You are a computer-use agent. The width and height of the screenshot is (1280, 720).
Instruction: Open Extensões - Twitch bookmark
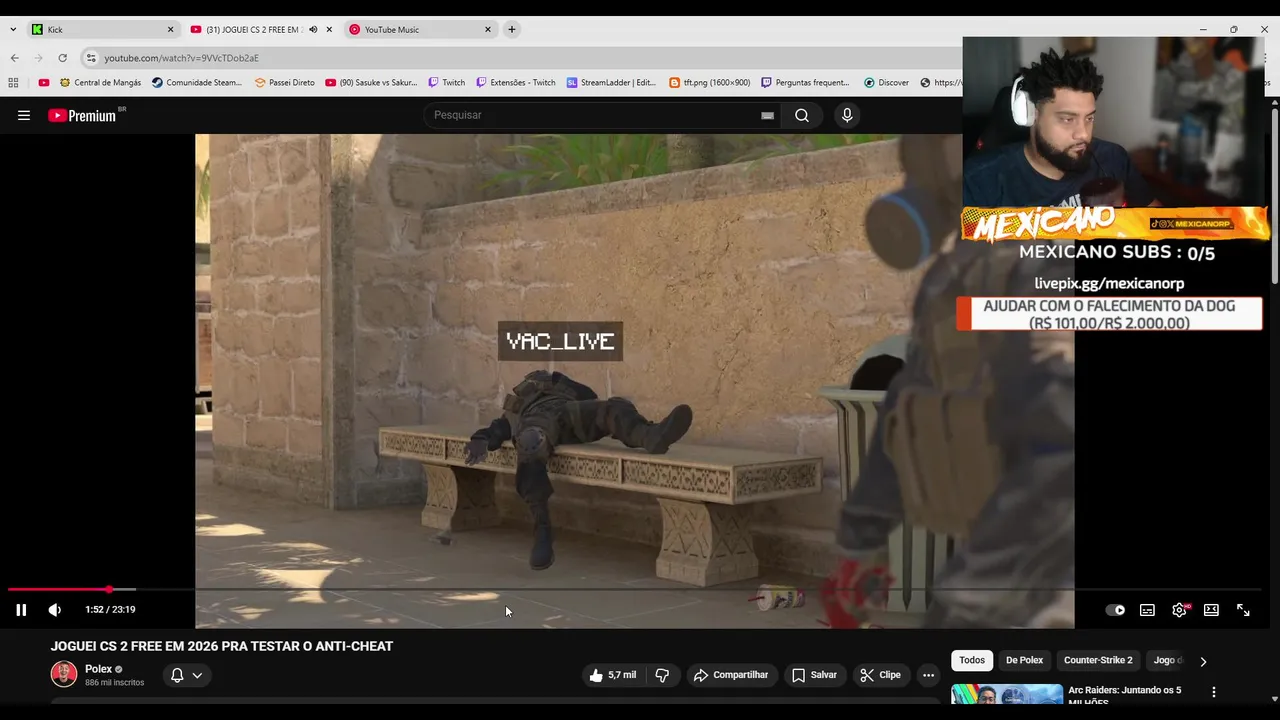click(516, 83)
